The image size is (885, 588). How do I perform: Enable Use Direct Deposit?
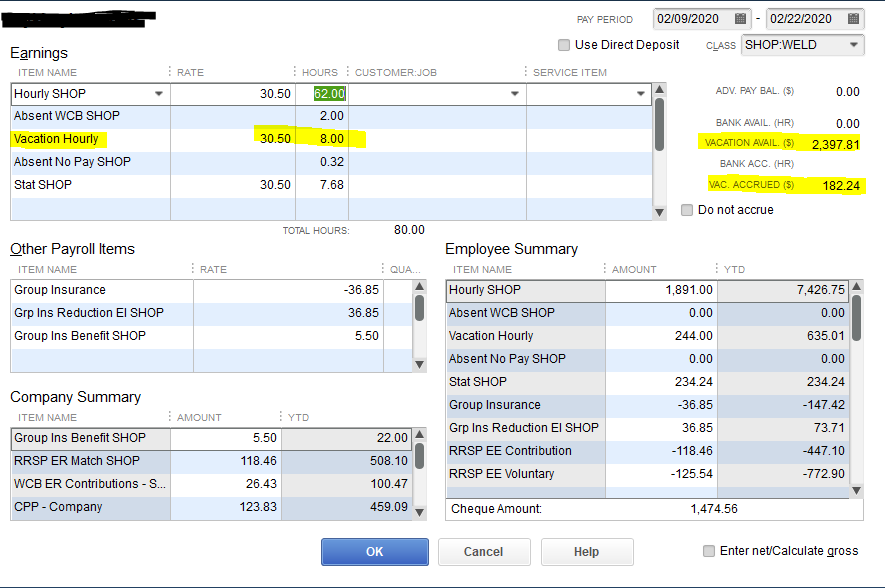click(x=563, y=44)
